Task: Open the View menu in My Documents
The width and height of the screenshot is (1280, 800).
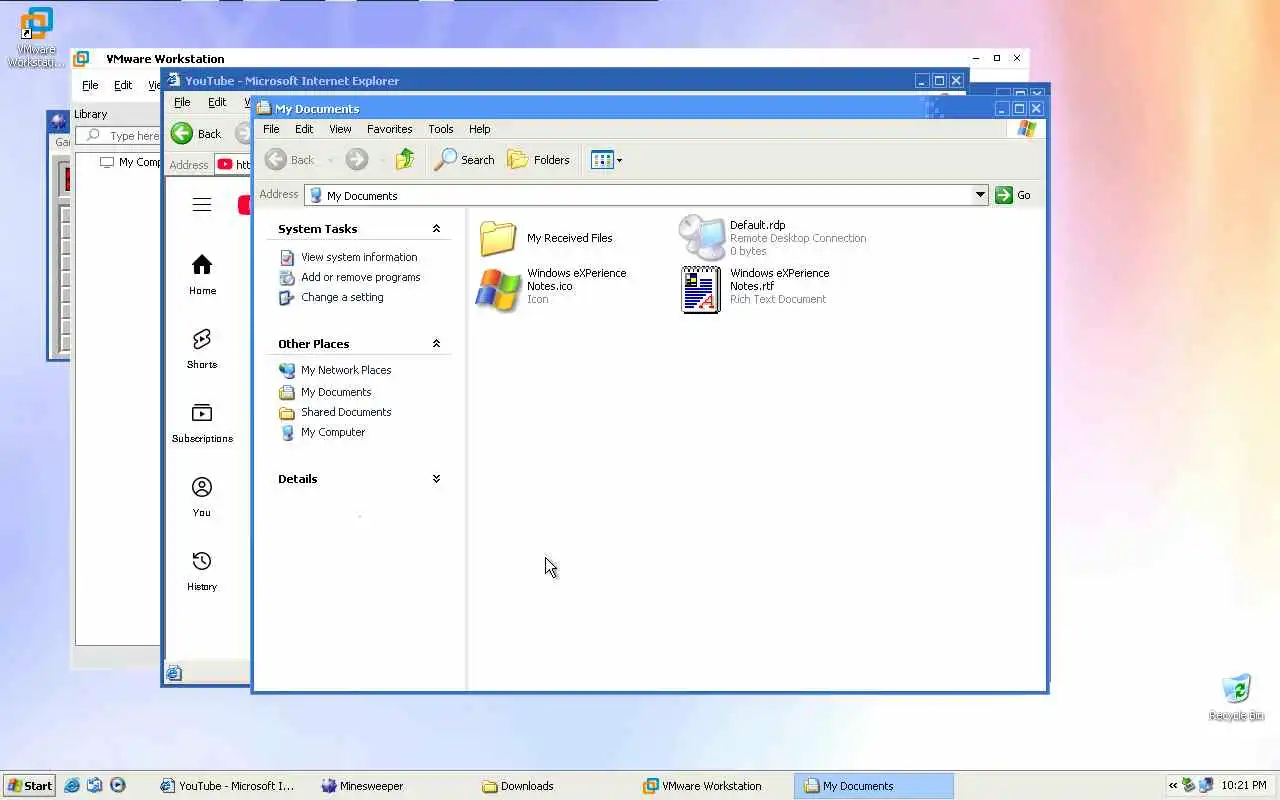Action: pos(340,129)
